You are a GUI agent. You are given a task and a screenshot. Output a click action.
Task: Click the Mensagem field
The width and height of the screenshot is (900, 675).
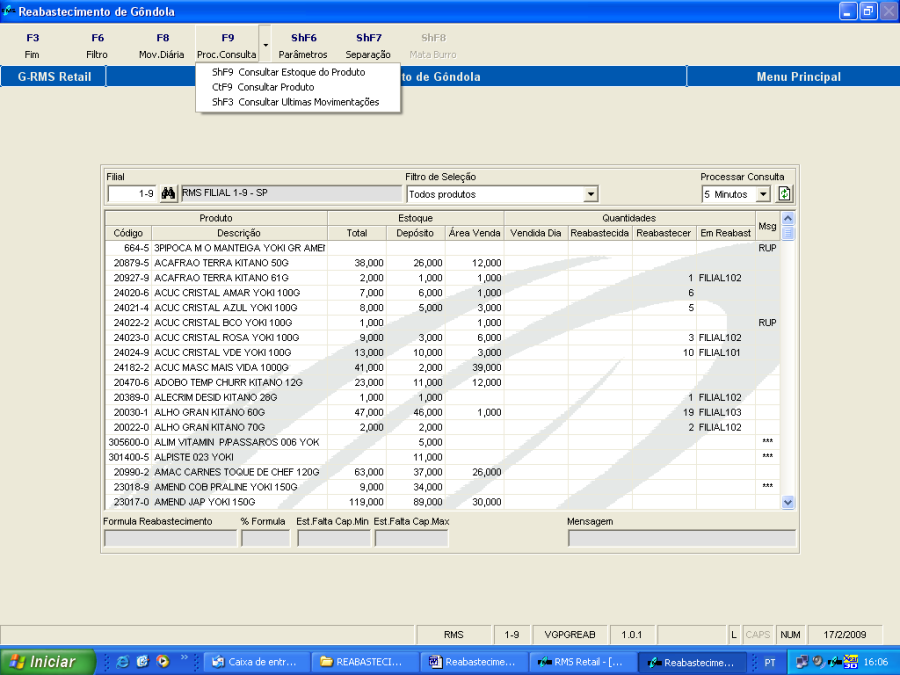tap(682, 538)
